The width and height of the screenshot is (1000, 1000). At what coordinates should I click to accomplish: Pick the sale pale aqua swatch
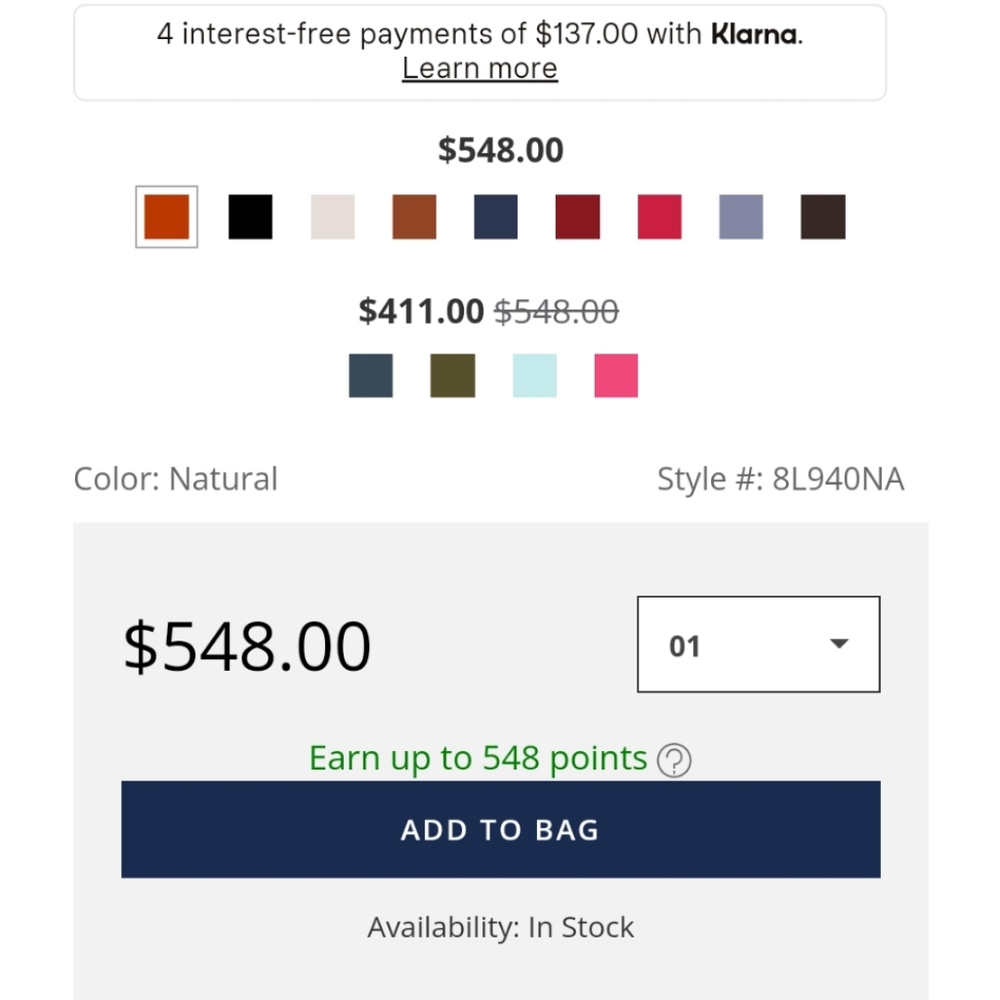tap(534, 376)
